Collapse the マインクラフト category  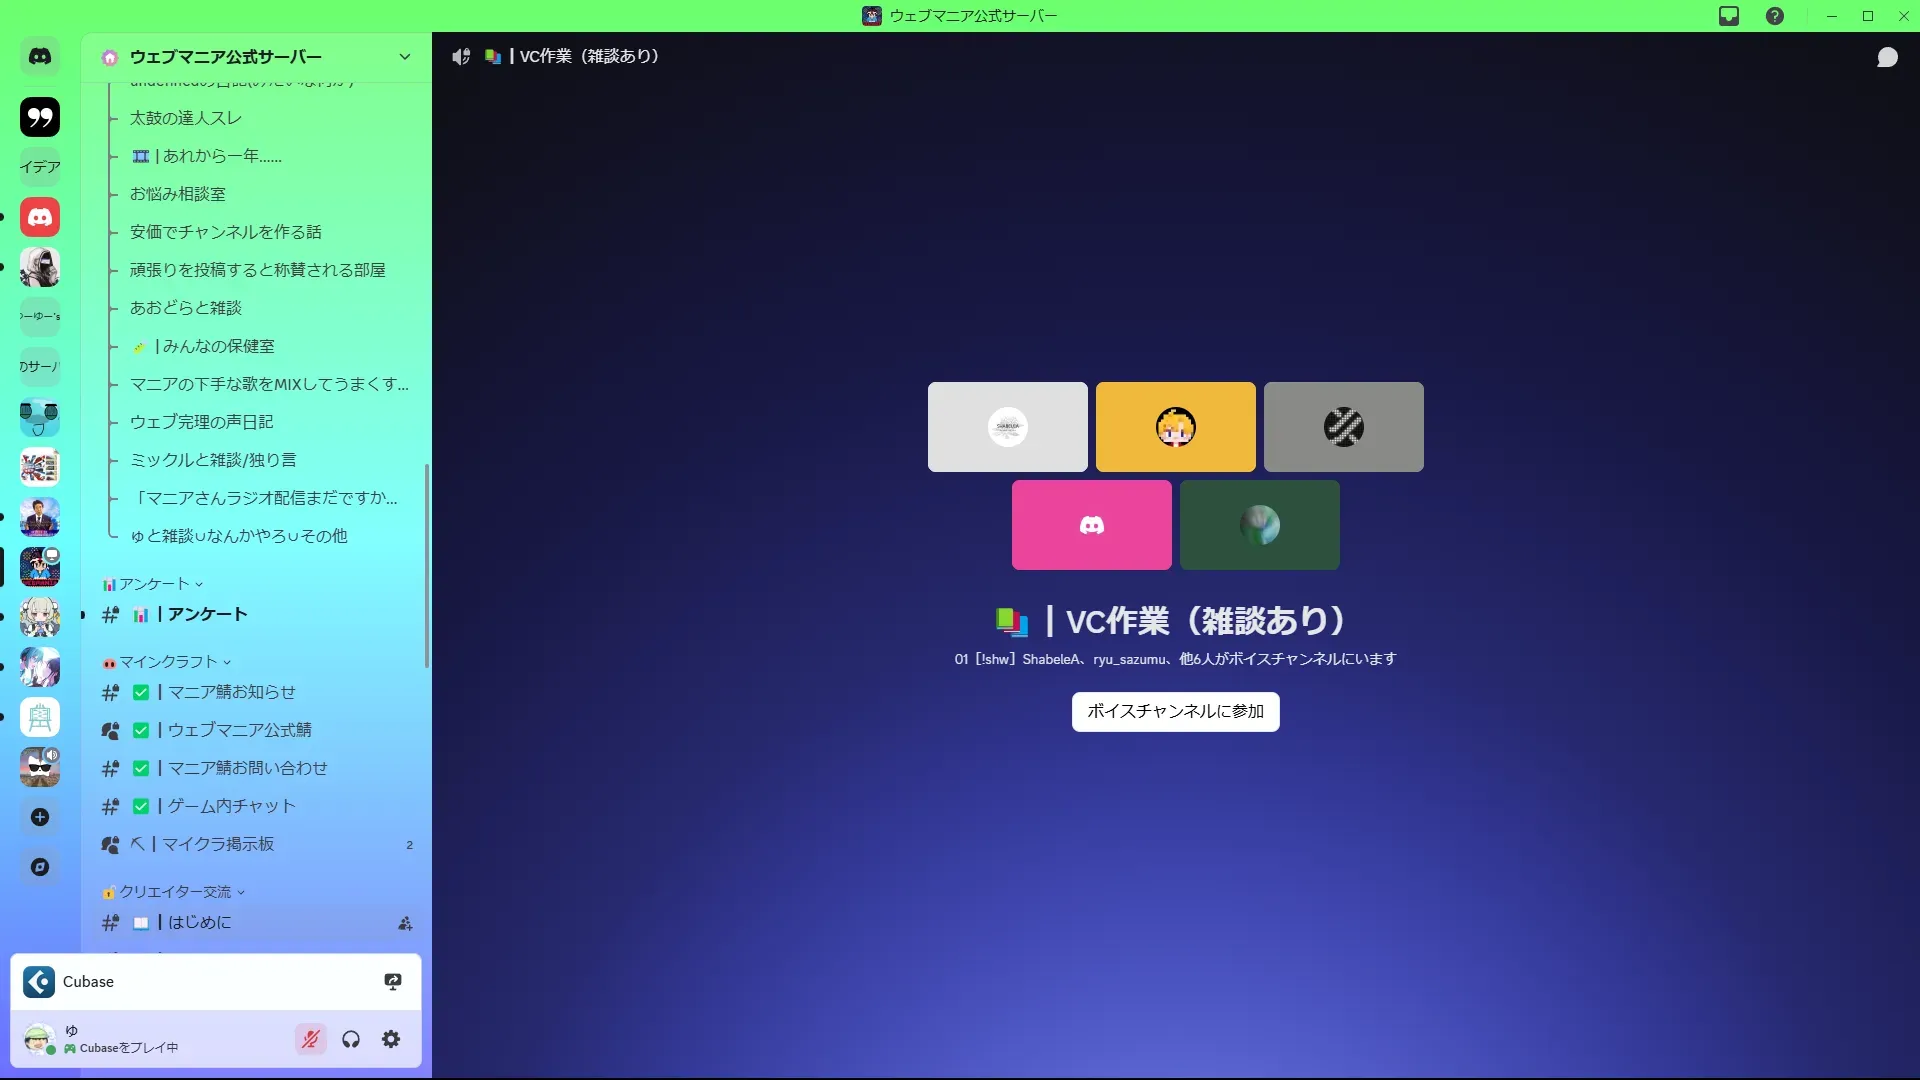point(167,662)
